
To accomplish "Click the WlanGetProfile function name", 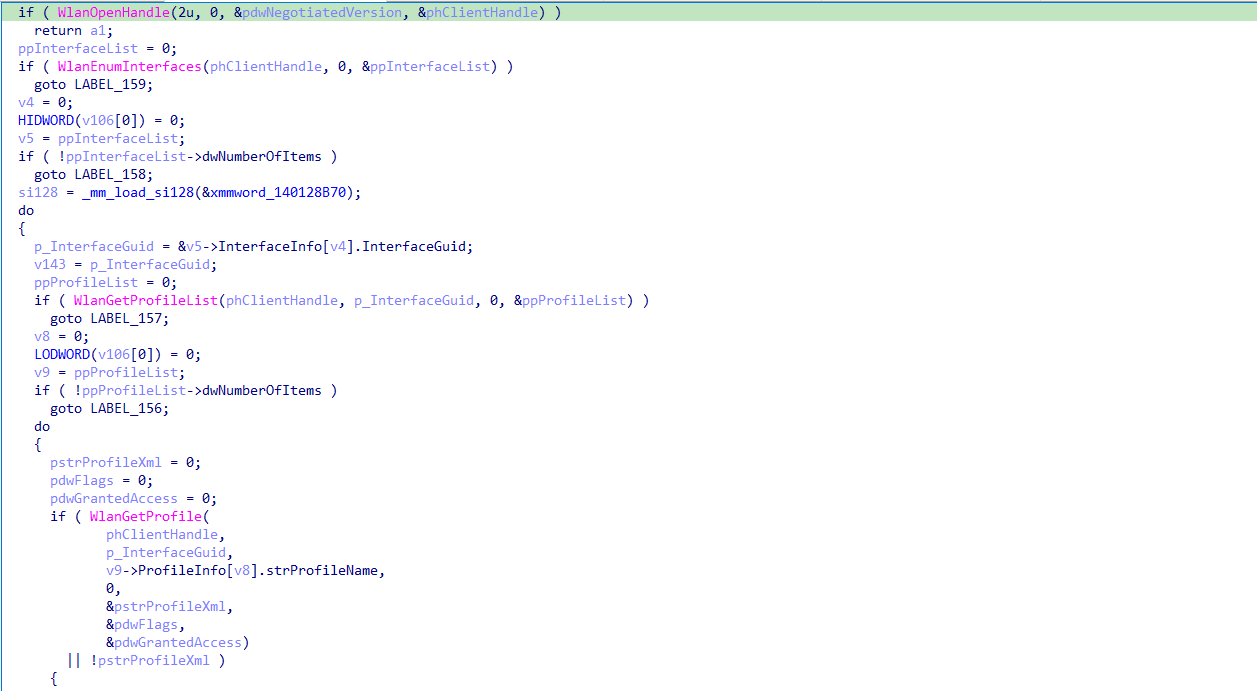I will pyautogui.click(x=145, y=516).
